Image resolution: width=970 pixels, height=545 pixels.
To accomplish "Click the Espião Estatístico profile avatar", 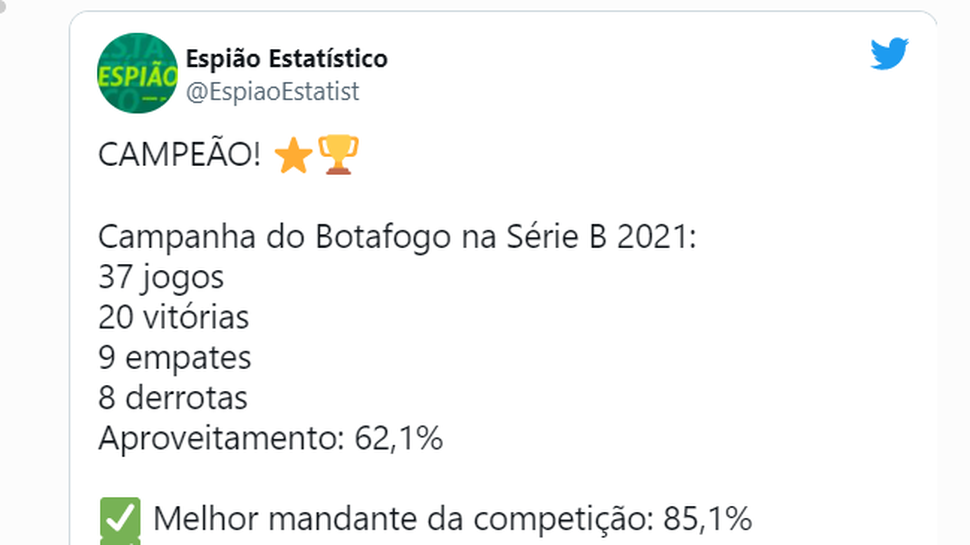I will click(137, 73).
